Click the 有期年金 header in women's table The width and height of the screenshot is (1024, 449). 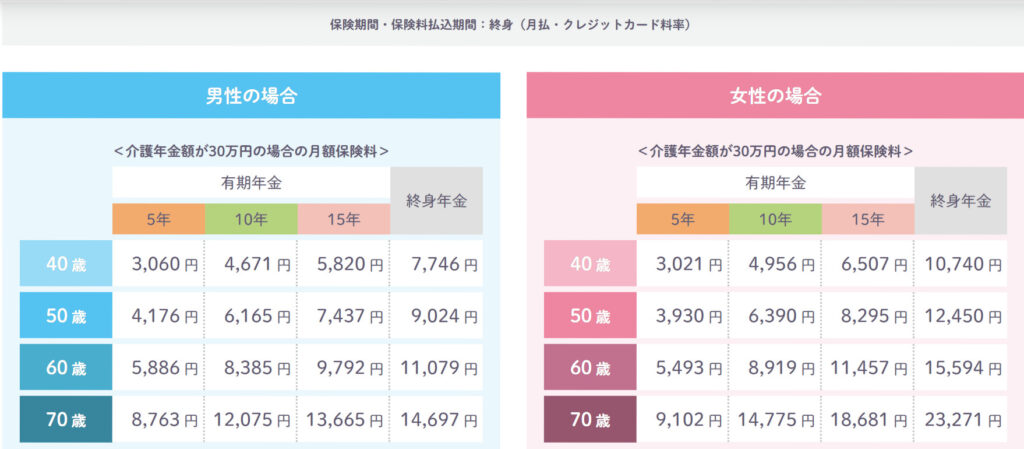pos(775,183)
